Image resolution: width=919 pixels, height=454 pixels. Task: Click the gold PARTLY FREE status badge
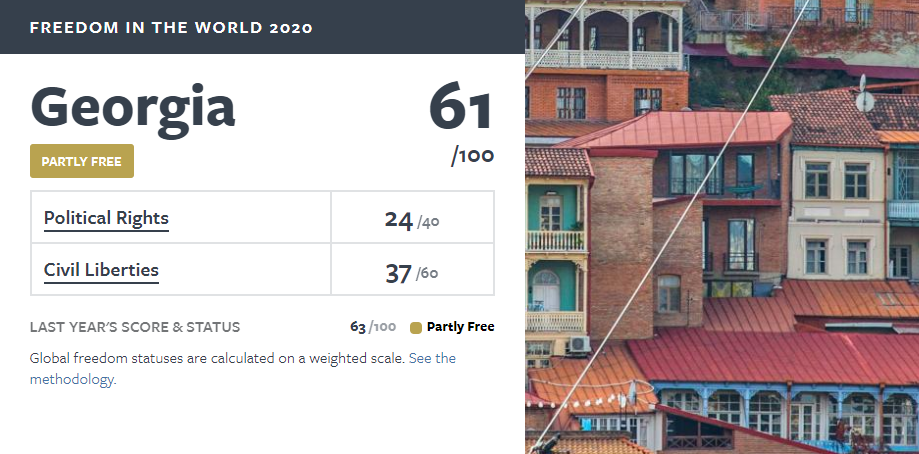point(81,161)
